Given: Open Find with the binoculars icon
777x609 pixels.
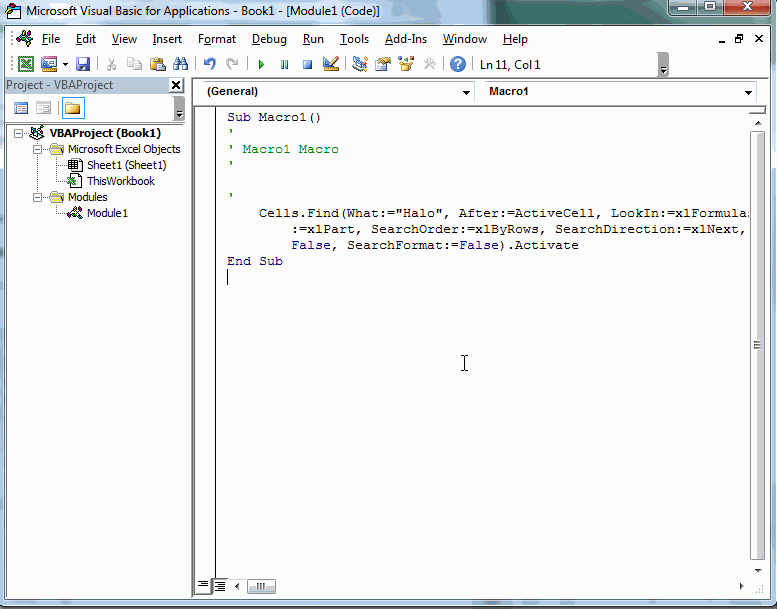Looking at the screenshot, I should (x=180, y=64).
